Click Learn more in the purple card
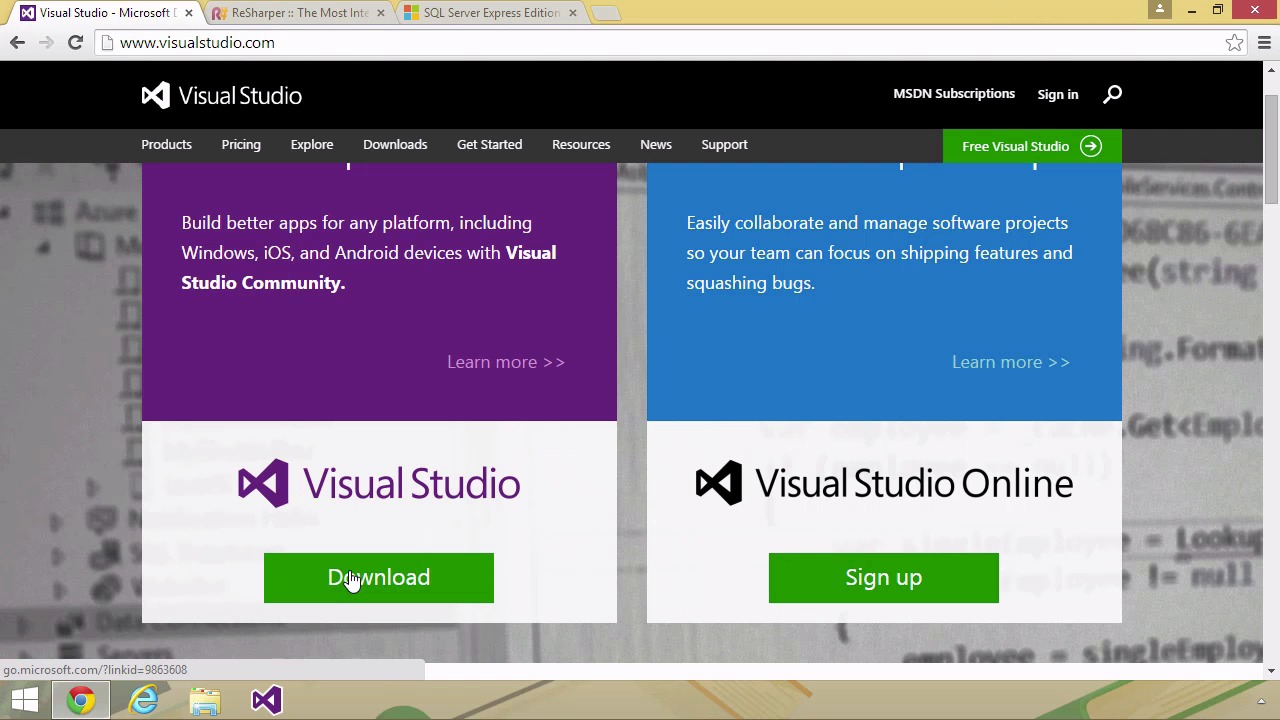 point(506,362)
